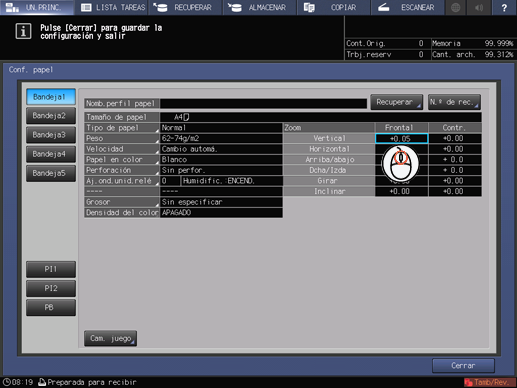Viewport: 517px width, 388px height.
Task: Select the PI1 tray
Action: pyautogui.click(x=51, y=269)
